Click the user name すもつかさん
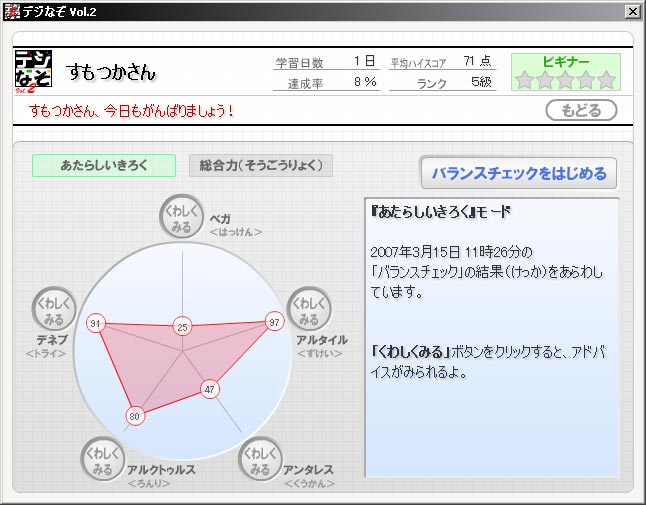 point(111,73)
